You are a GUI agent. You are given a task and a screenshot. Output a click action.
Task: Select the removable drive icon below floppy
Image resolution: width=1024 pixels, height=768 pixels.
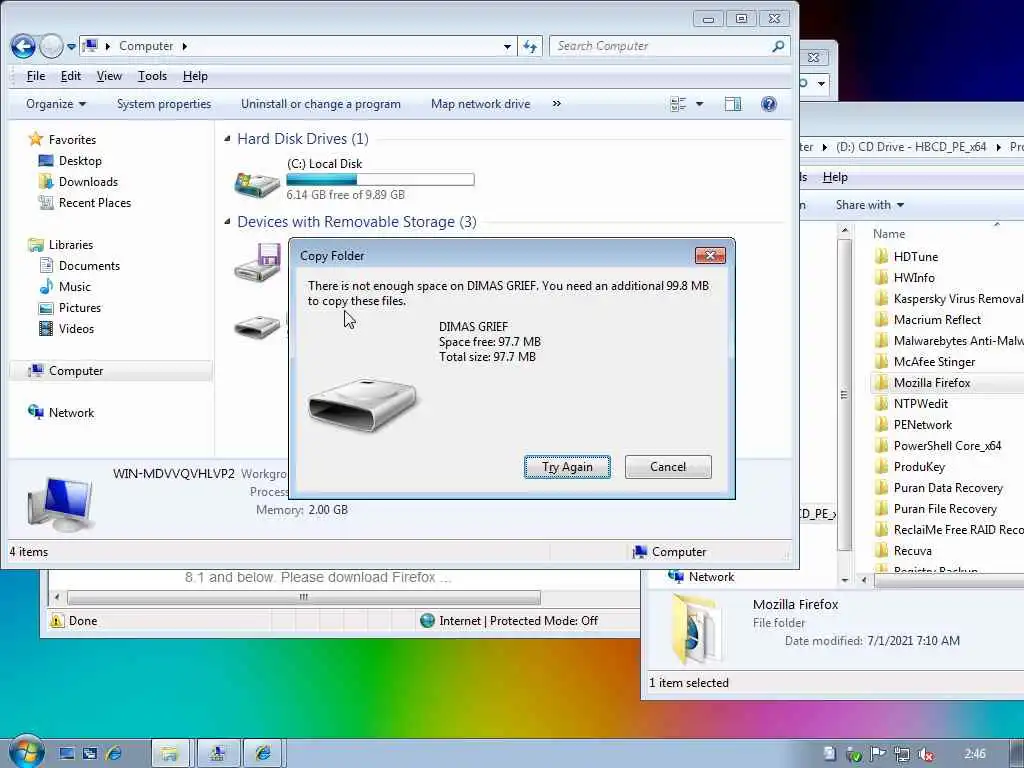click(257, 326)
